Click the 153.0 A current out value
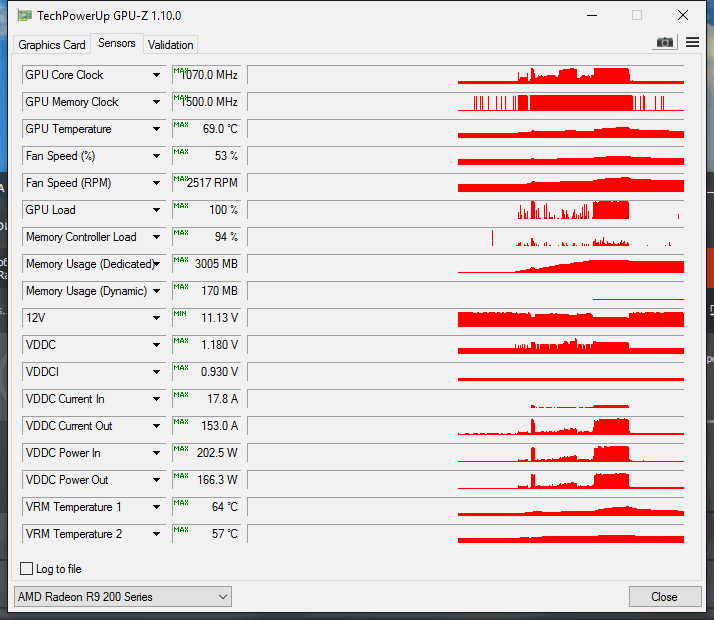The image size is (714, 620). [206, 426]
